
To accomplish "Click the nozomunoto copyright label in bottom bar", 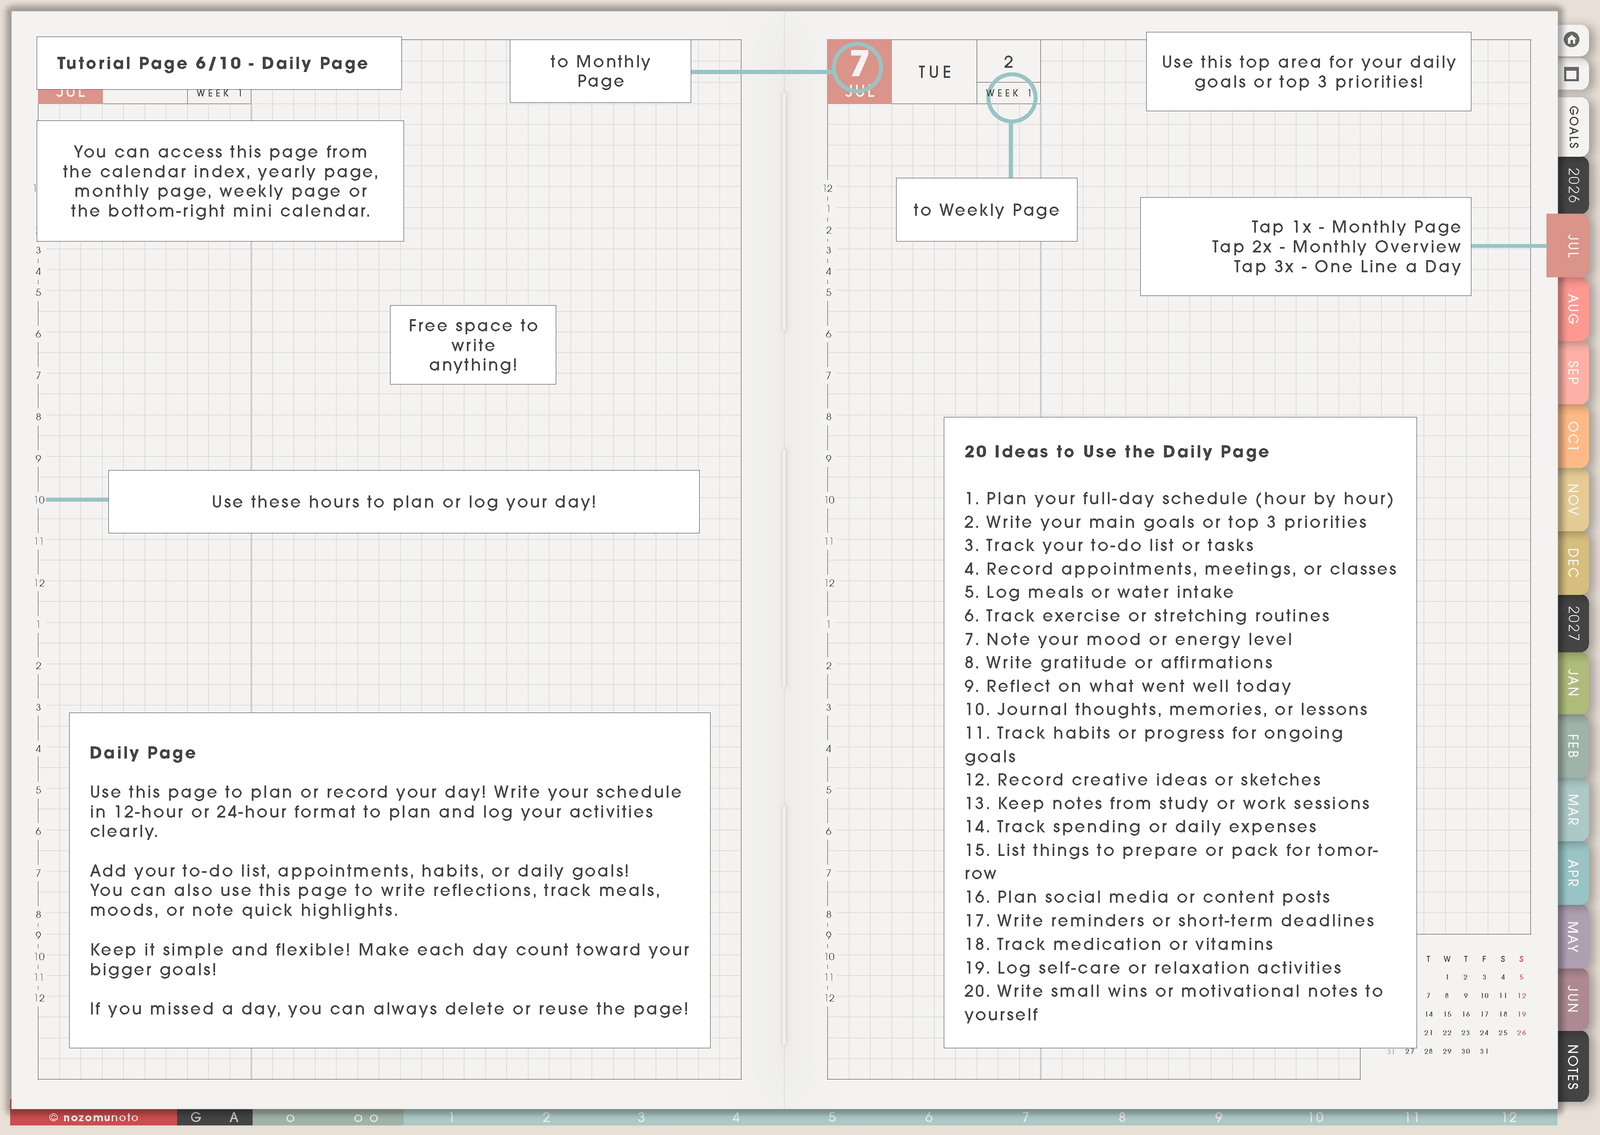I will point(94,1117).
